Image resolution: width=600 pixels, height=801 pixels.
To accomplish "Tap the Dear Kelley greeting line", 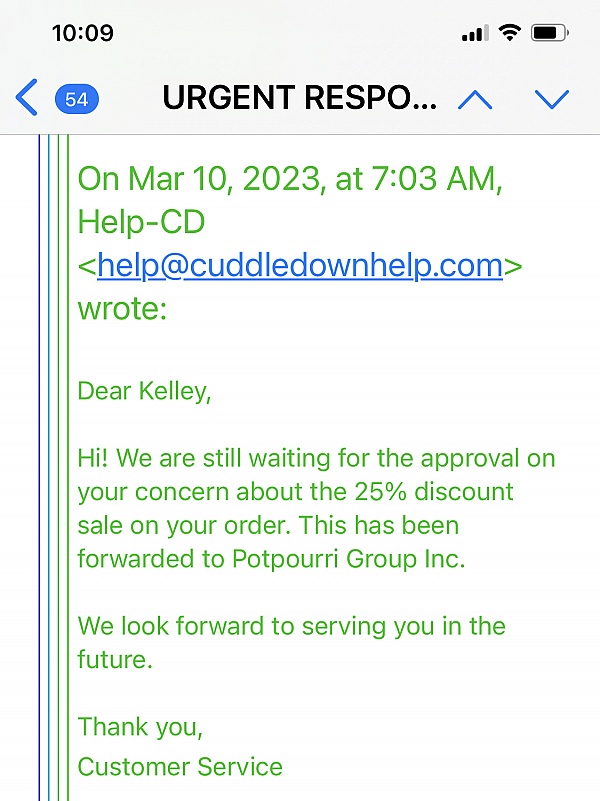I will coord(144,392).
